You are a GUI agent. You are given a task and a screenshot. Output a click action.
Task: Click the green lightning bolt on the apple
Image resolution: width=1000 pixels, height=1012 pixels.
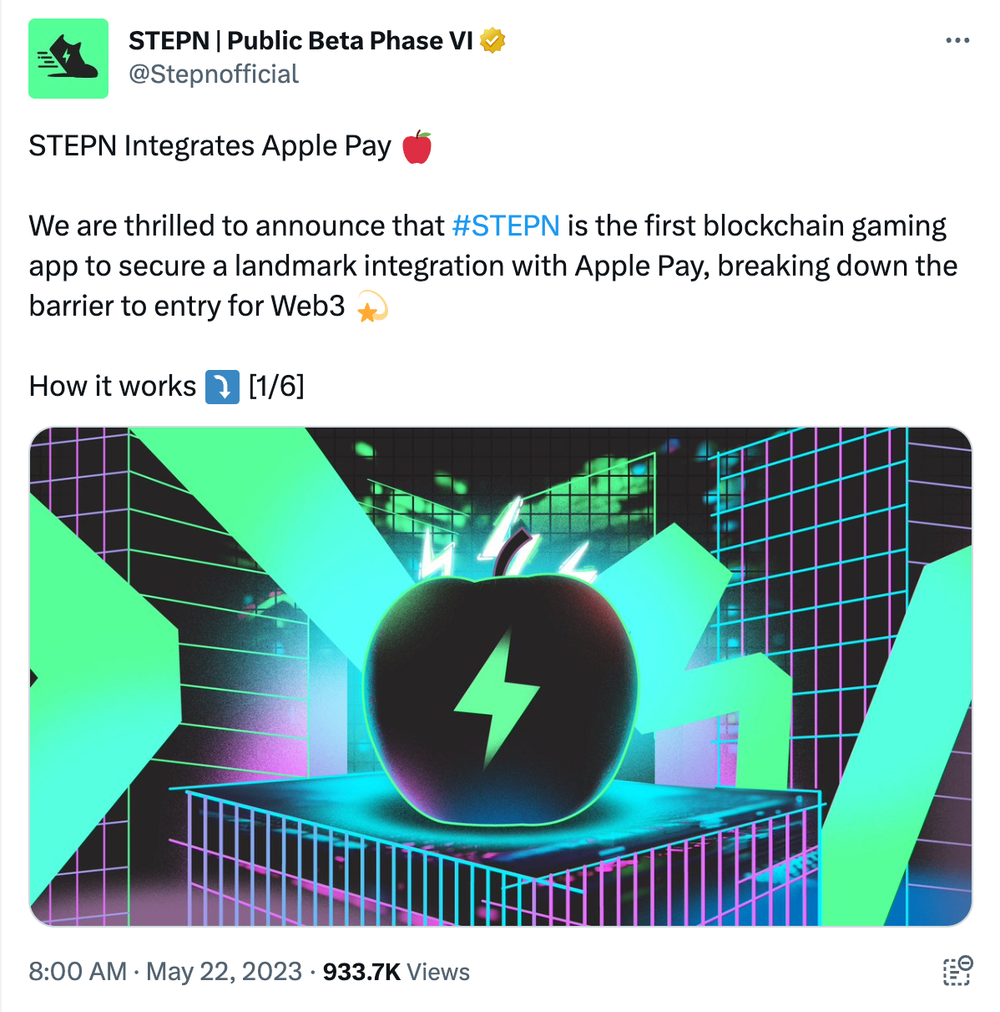tap(497, 691)
